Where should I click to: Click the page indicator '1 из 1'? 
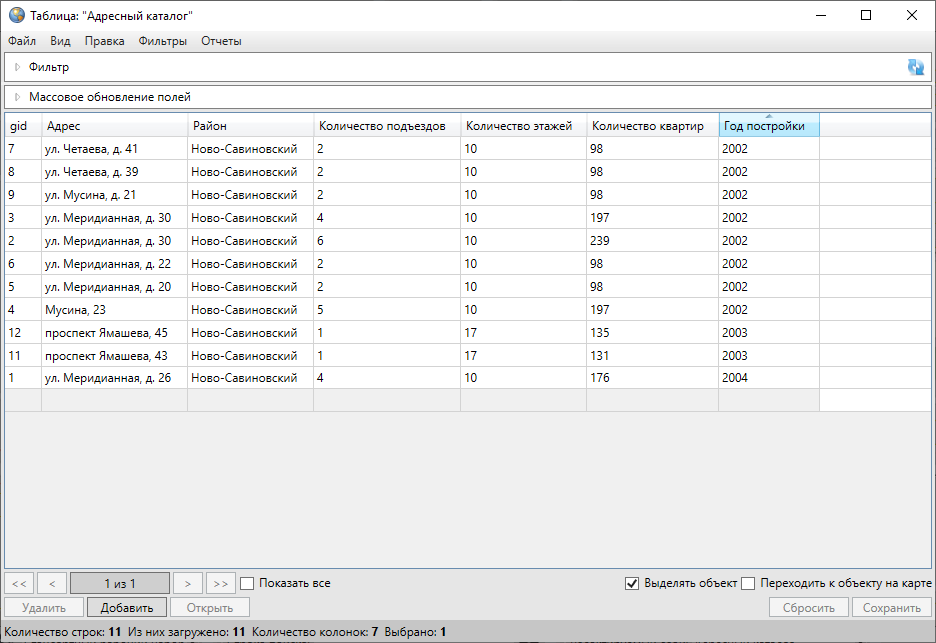pos(120,583)
